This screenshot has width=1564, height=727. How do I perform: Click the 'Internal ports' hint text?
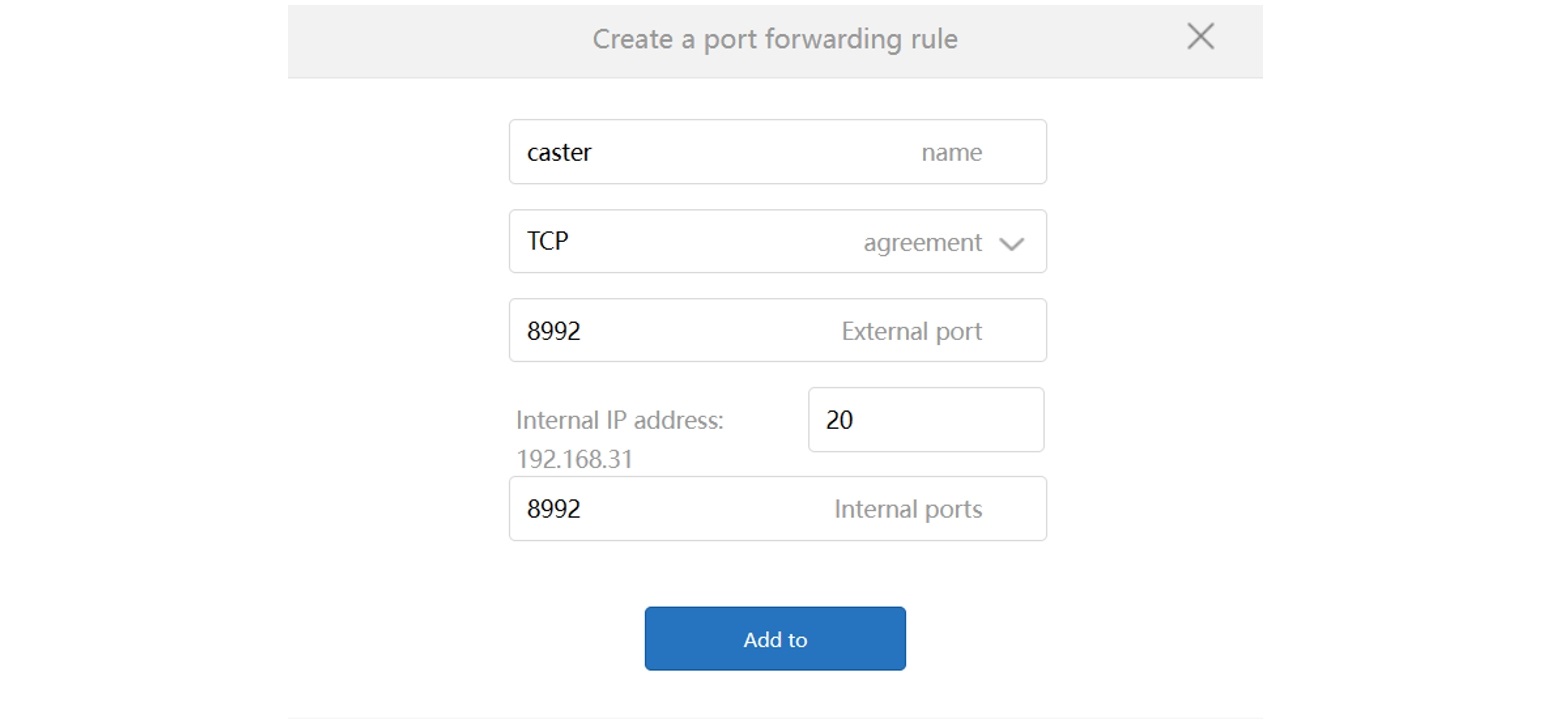(x=907, y=509)
